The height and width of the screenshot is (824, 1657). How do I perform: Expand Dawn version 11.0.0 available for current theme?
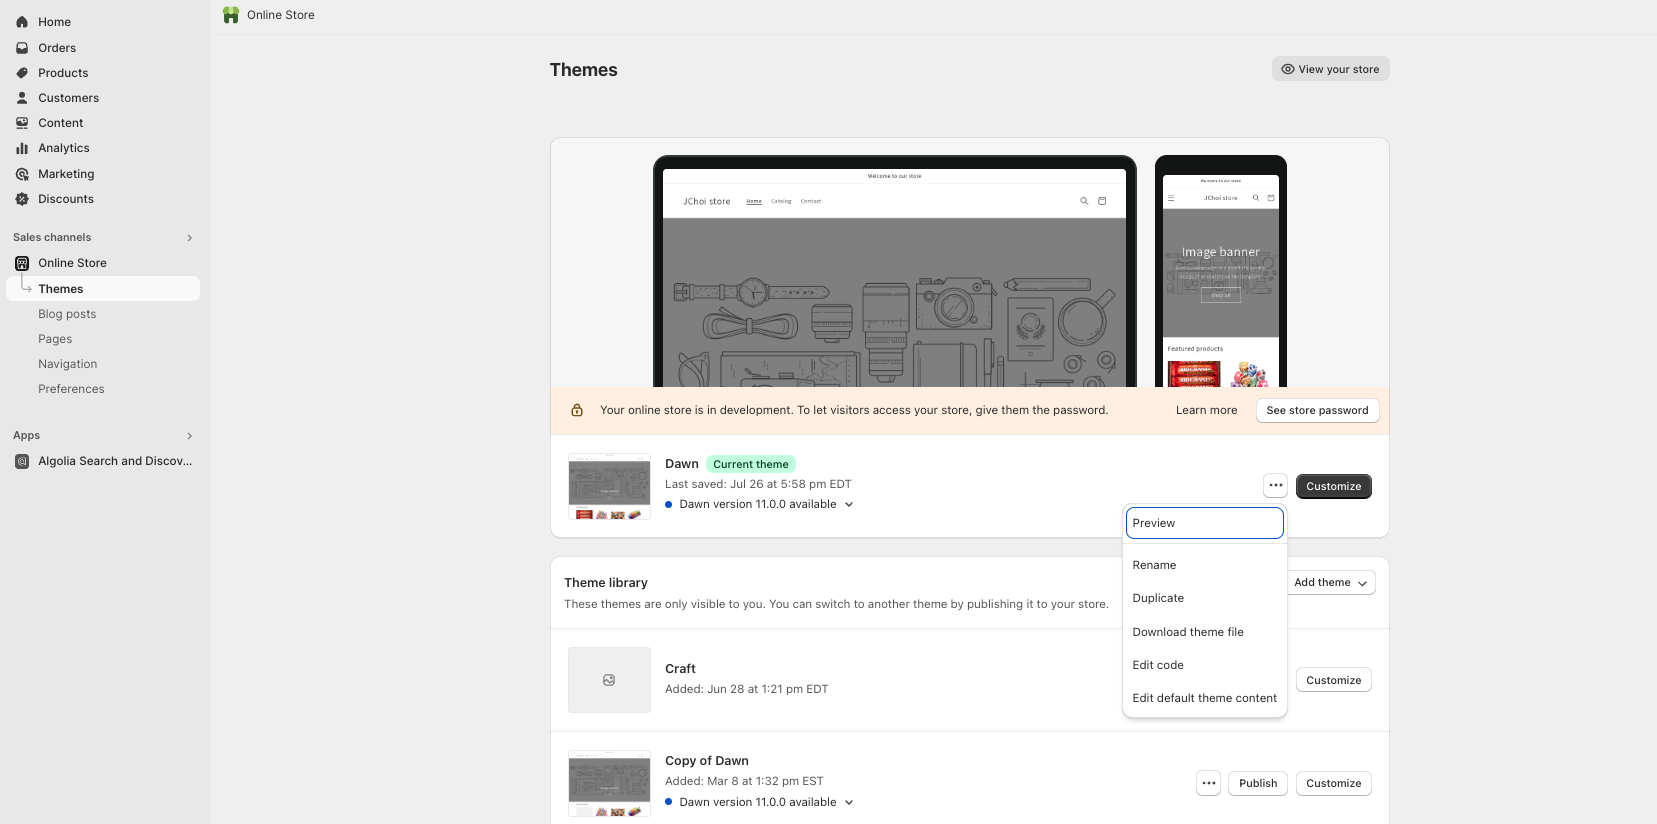pos(849,505)
